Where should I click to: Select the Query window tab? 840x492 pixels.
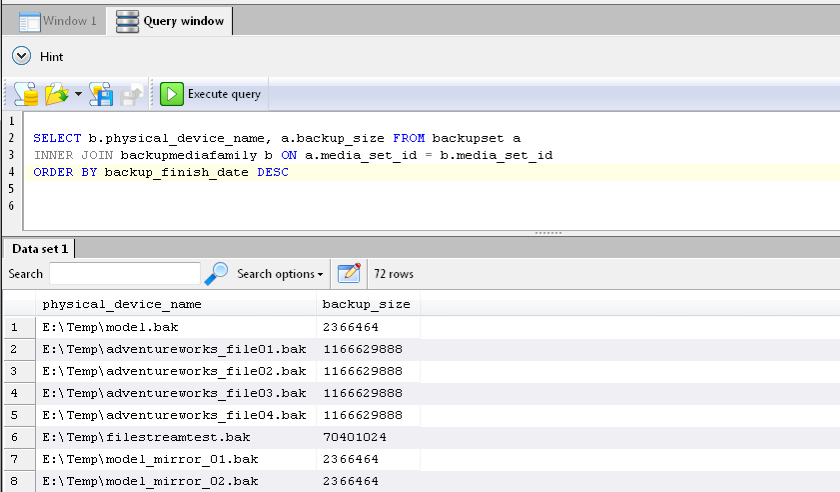[x=171, y=20]
